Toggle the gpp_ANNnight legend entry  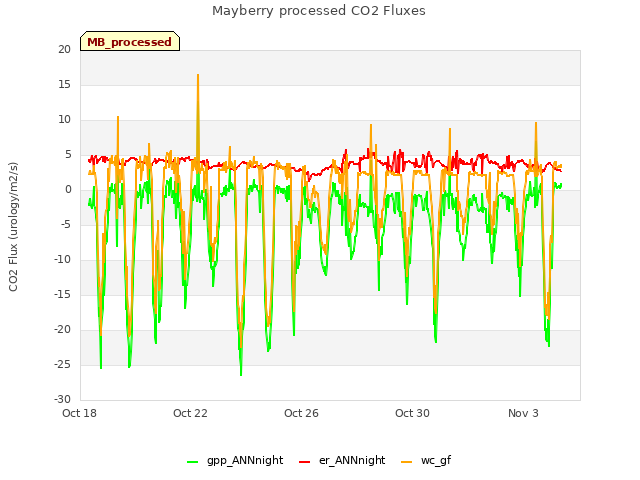(235, 460)
